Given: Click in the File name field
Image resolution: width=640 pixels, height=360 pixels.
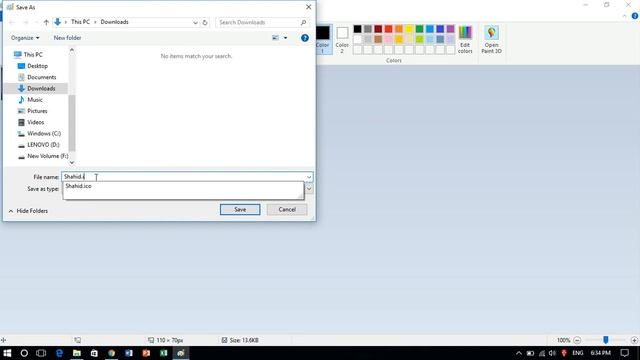Looking at the screenshot, I should tap(183, 177).
